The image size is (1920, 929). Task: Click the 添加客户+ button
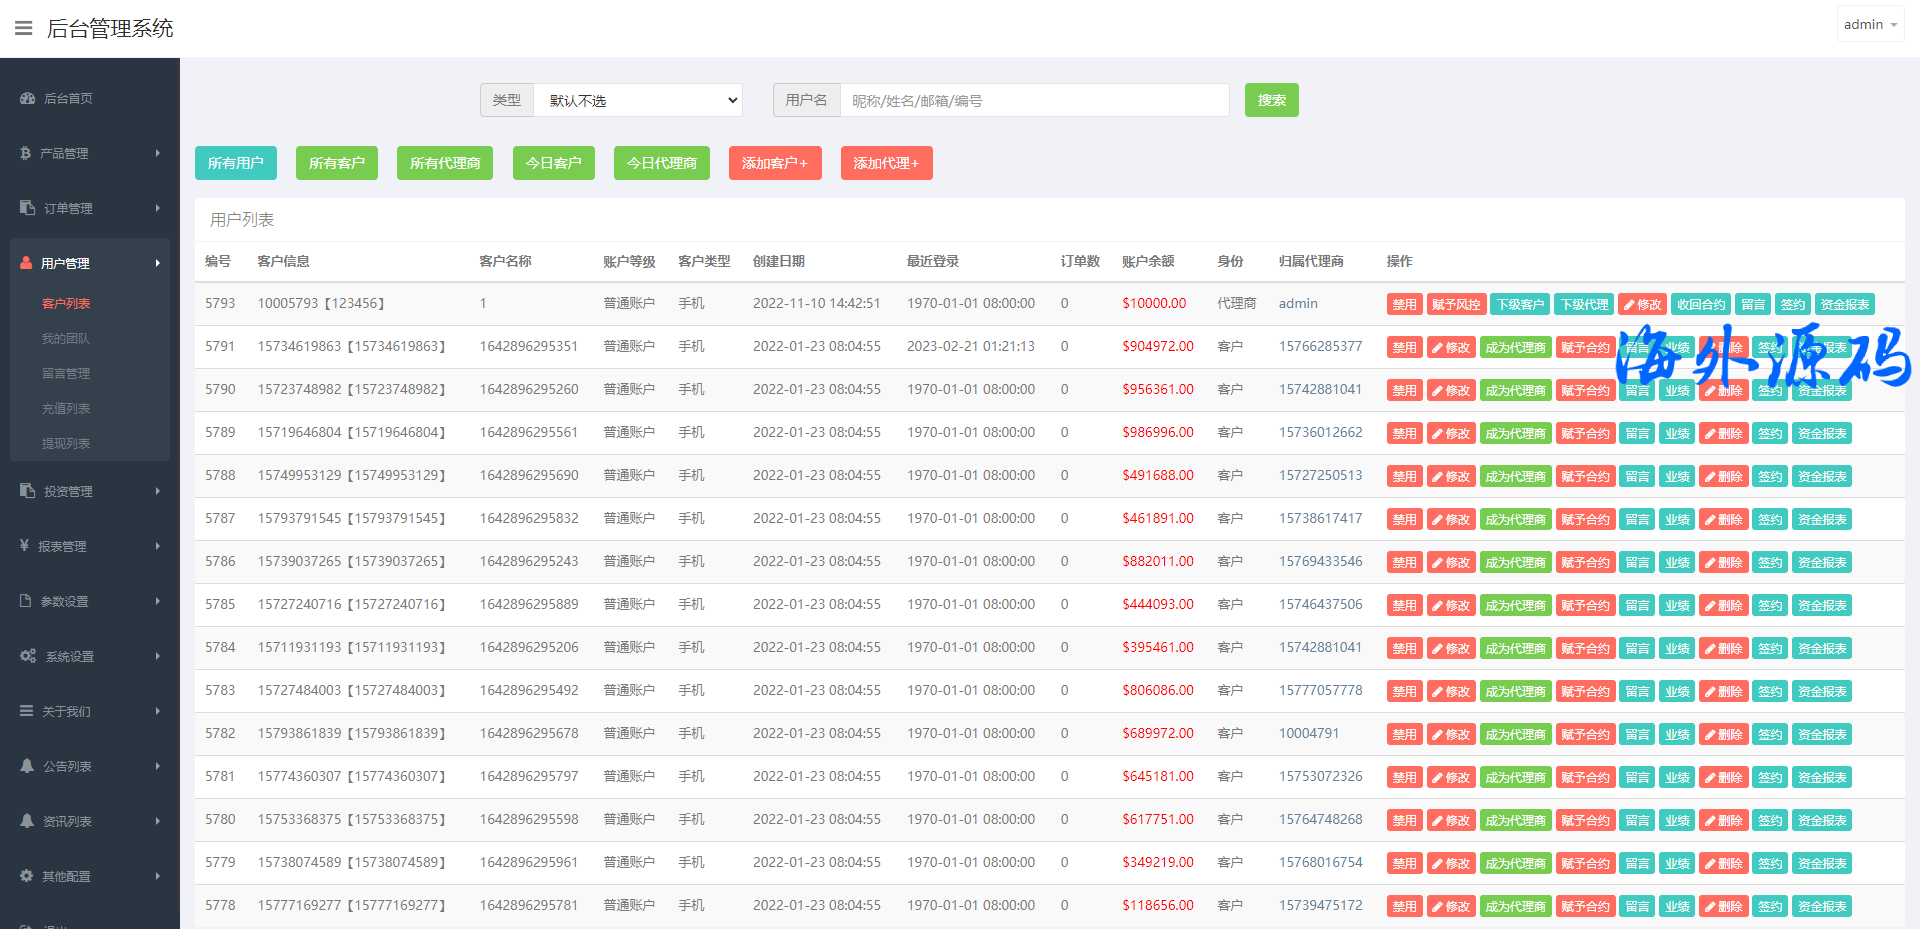point(775,163)
